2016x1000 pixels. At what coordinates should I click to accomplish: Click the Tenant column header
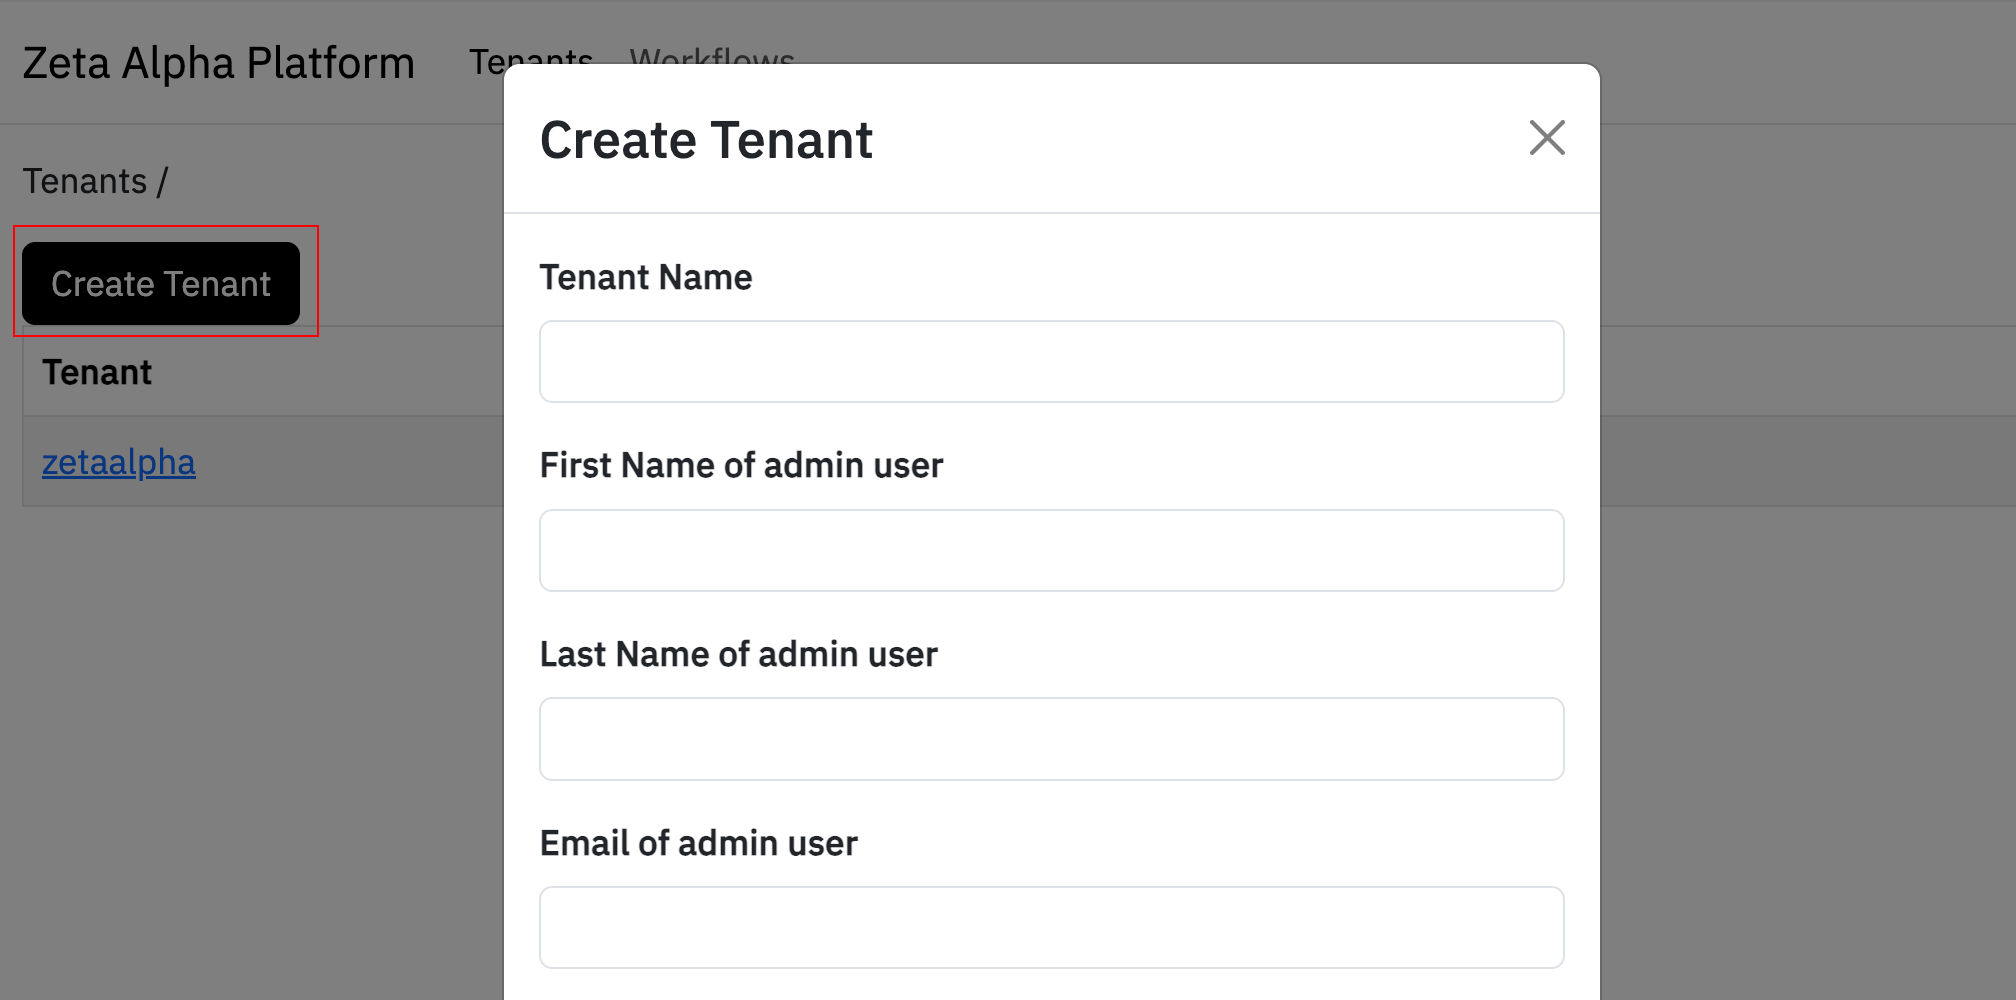pos(97,372)
